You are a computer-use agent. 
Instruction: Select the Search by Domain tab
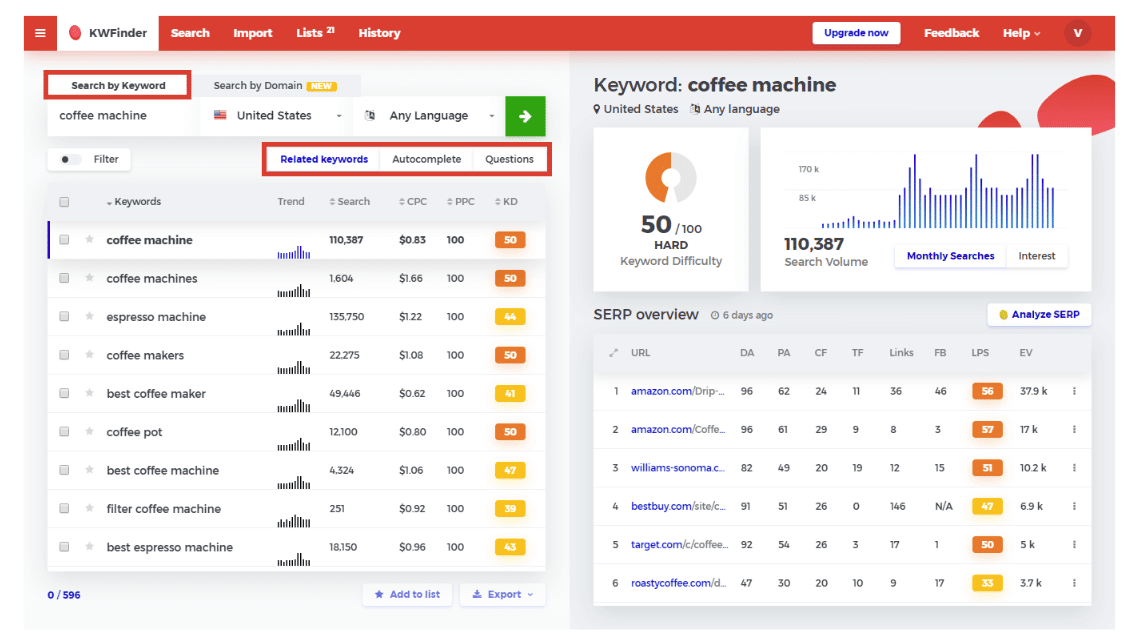click(274, 86)
